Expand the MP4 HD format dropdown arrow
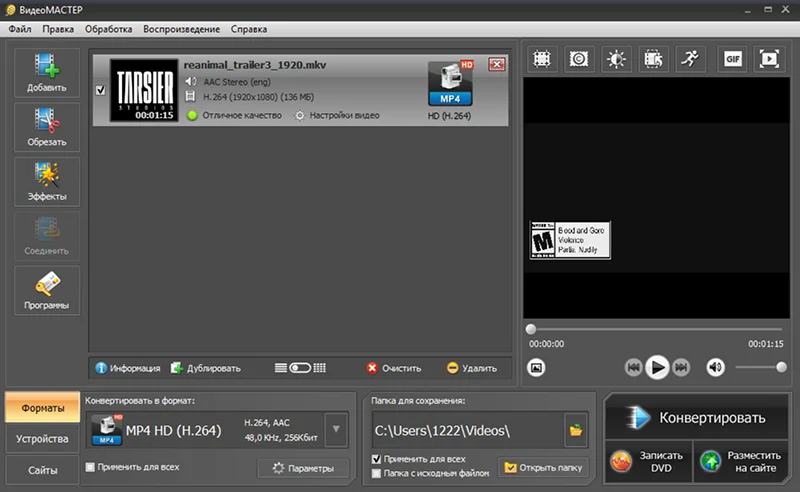 [336, 430]
